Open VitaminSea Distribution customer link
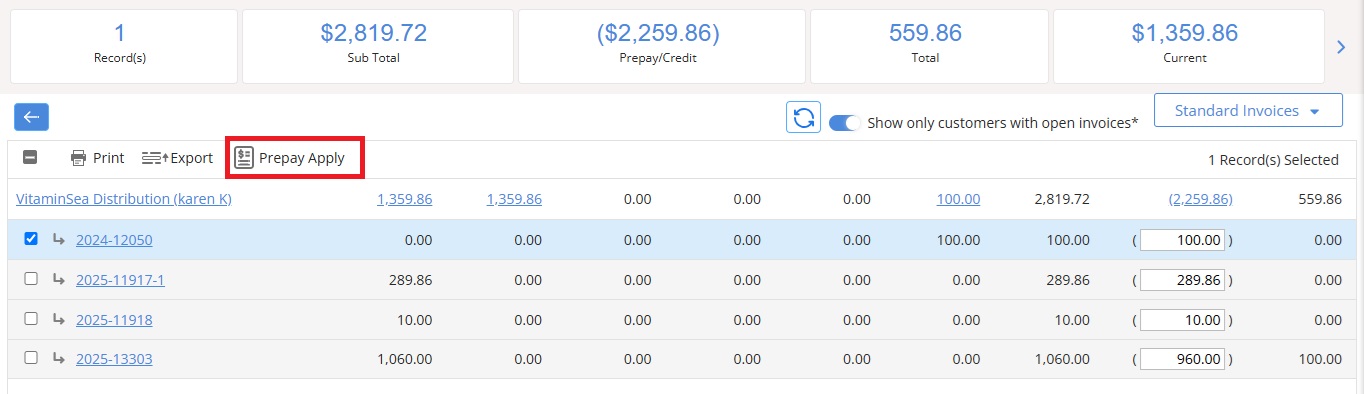1364x394 pixels. tap(124, 199)
